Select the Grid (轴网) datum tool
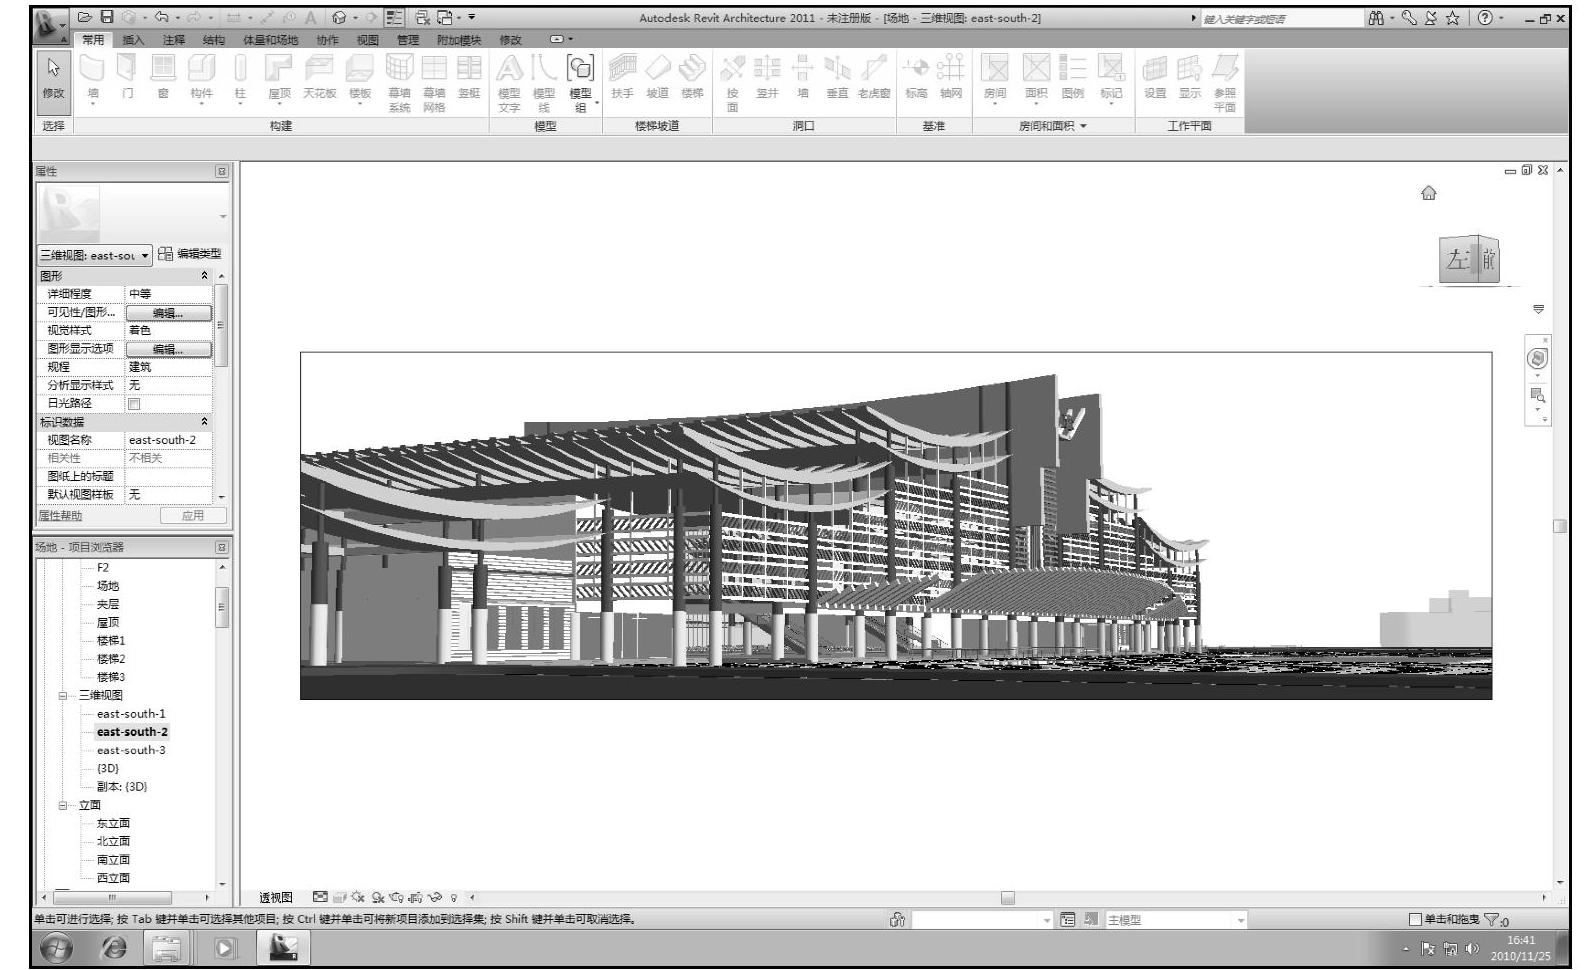Viewport: 1586px width, 970px height. tap(950, 78)
